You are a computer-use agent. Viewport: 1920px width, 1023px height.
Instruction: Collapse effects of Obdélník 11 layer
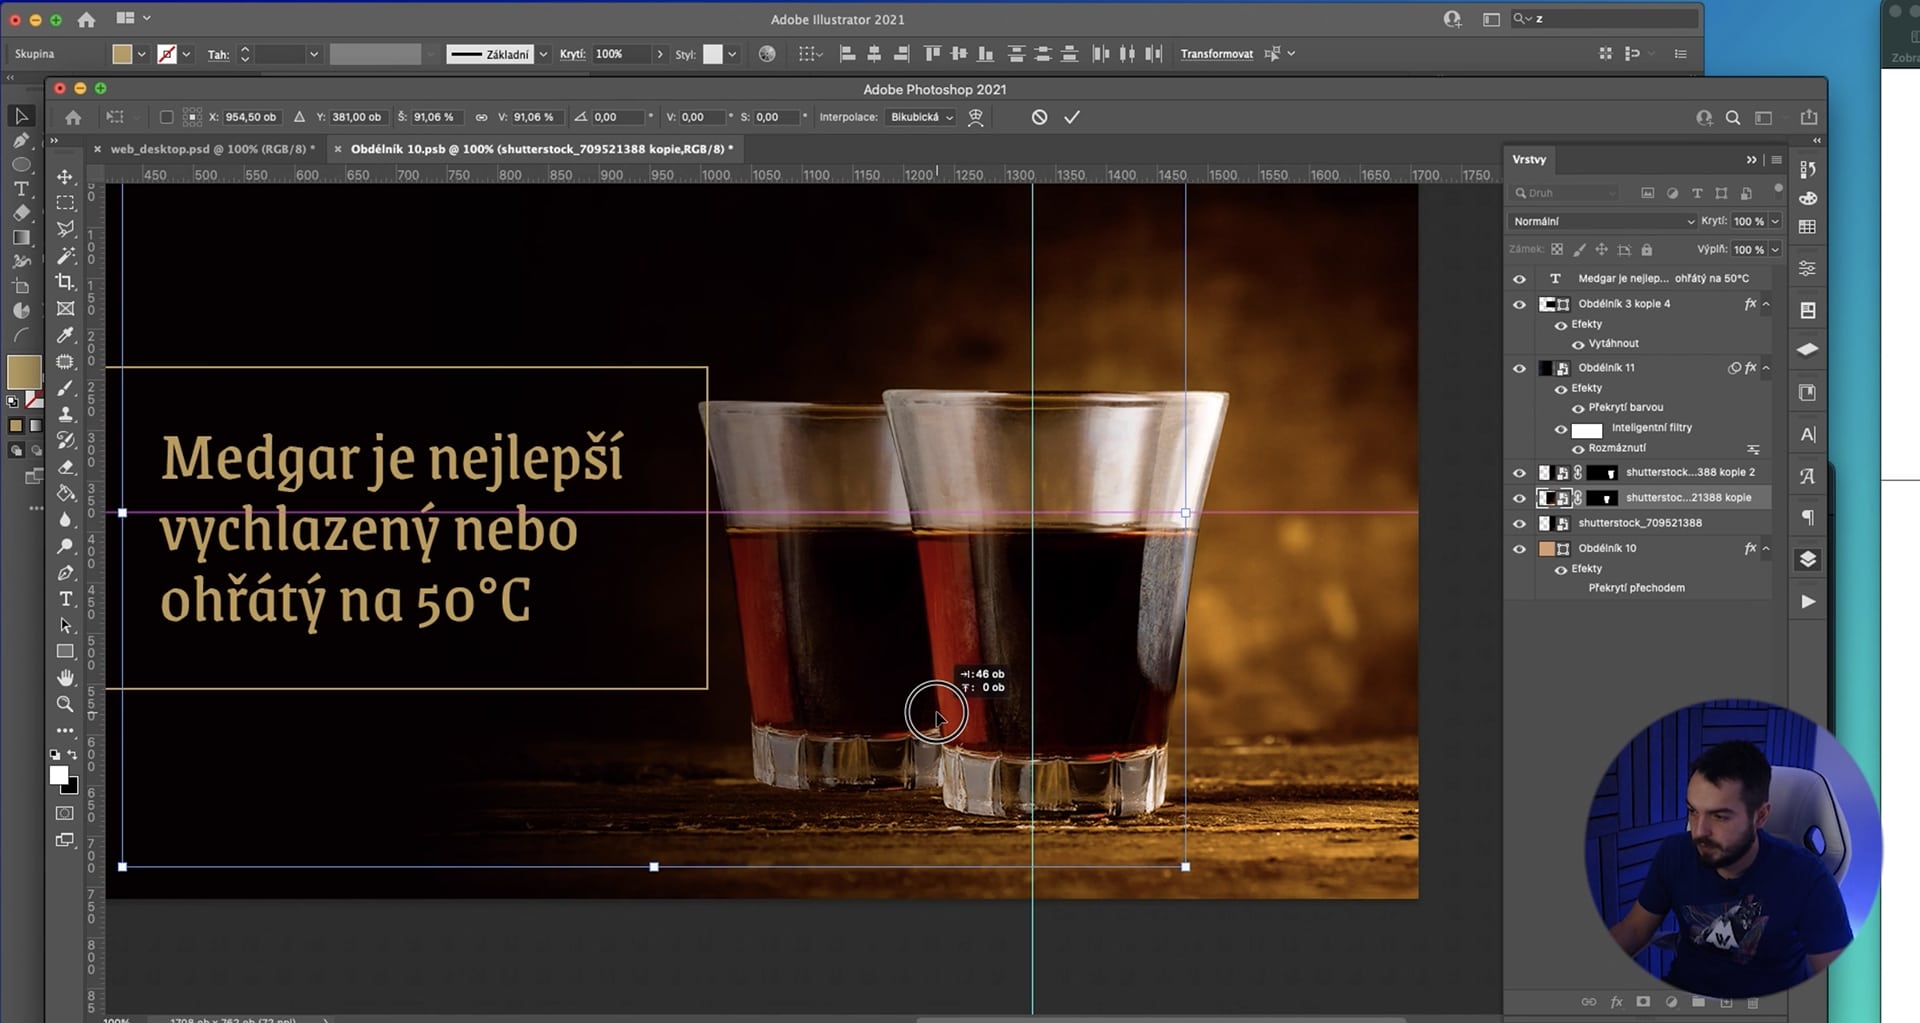tap(1766, 368)
